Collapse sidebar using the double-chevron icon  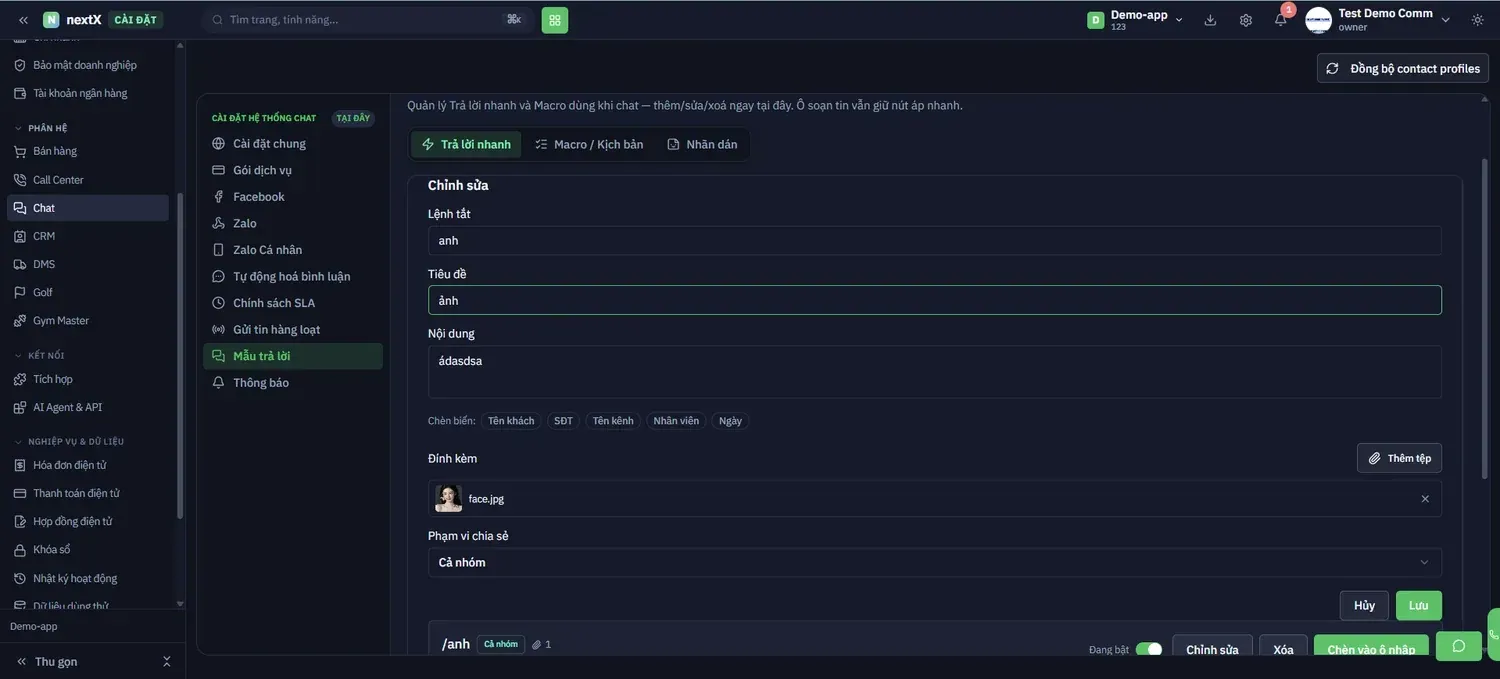click(23, 20)
